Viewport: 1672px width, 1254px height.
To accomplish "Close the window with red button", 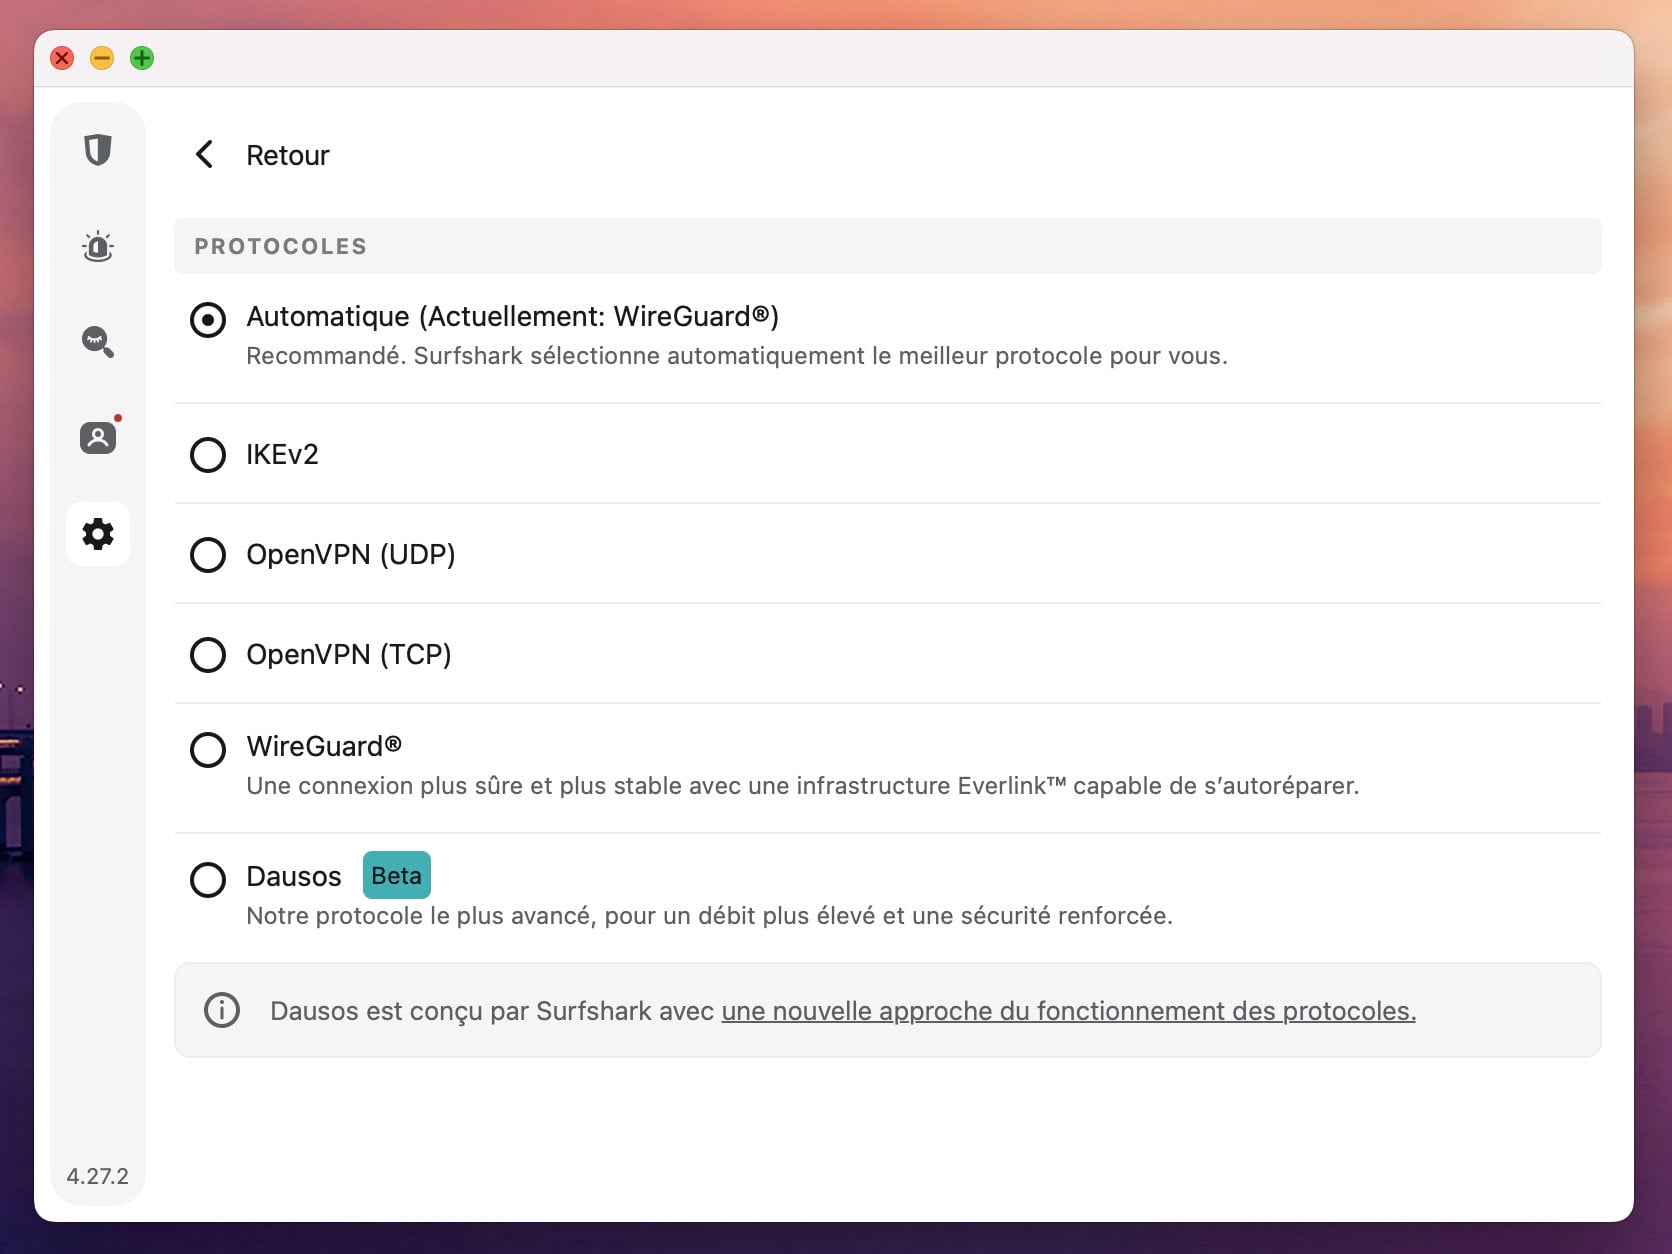I will pos(62,58).
